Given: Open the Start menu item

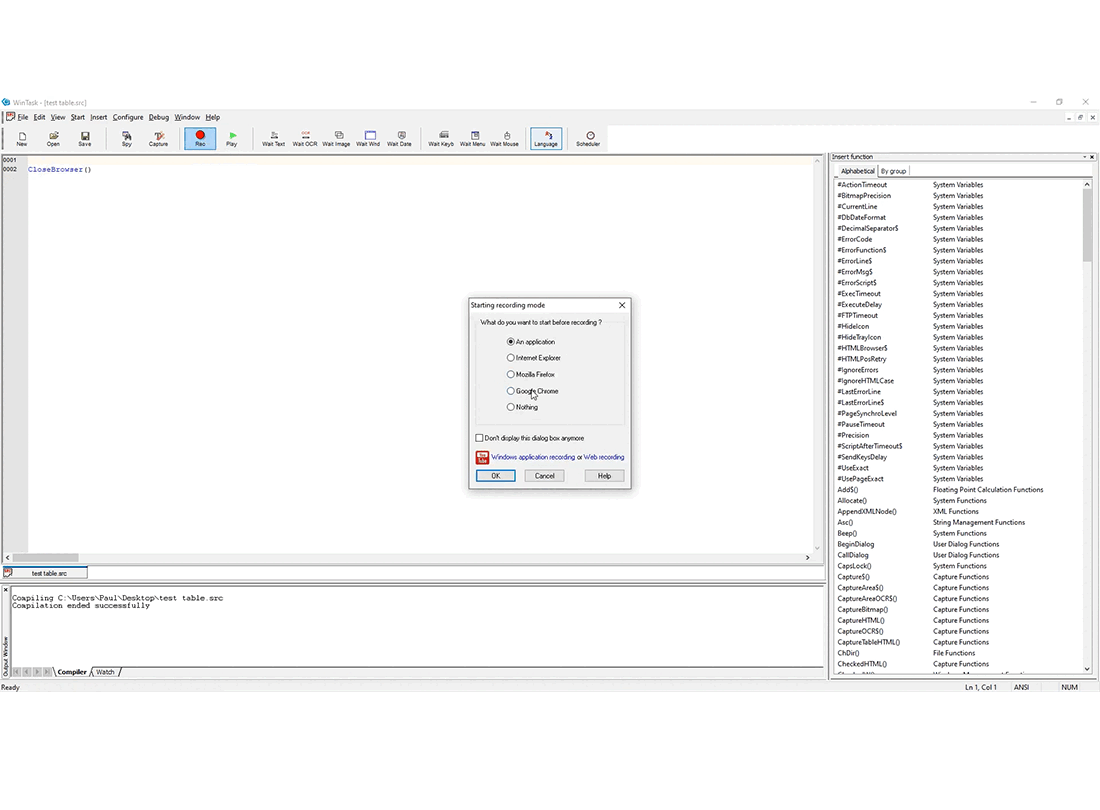Looking at the screenshot, I should click(x=77, y=117).
